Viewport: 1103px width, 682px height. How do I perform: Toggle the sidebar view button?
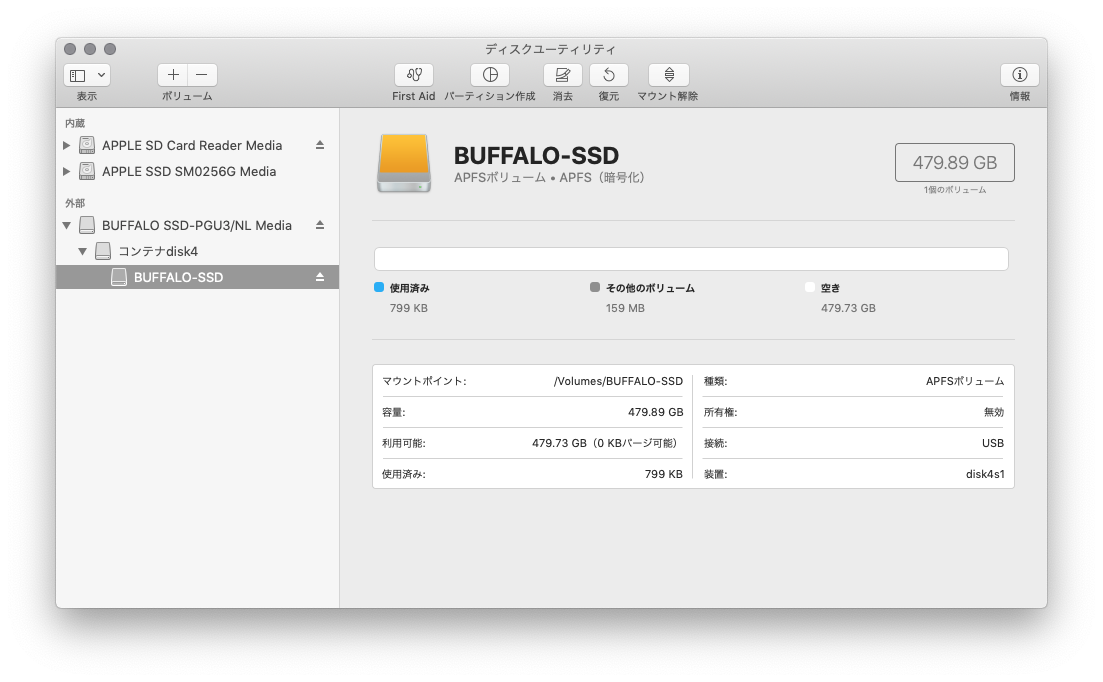click(78, 75)
